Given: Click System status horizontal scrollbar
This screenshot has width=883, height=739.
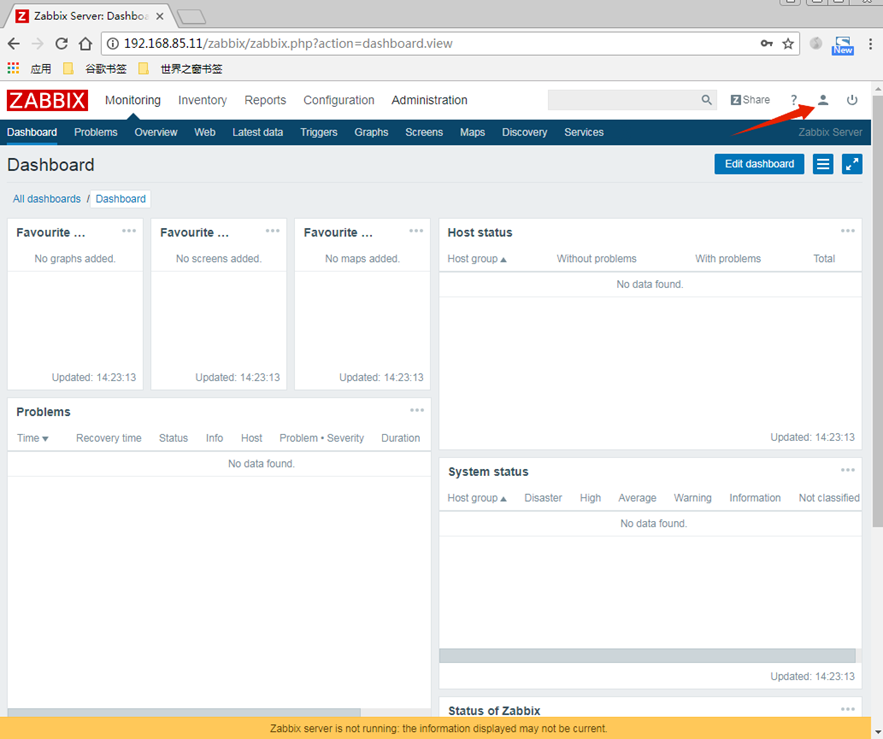Looking at the screenshot, I should coord(647,655).
